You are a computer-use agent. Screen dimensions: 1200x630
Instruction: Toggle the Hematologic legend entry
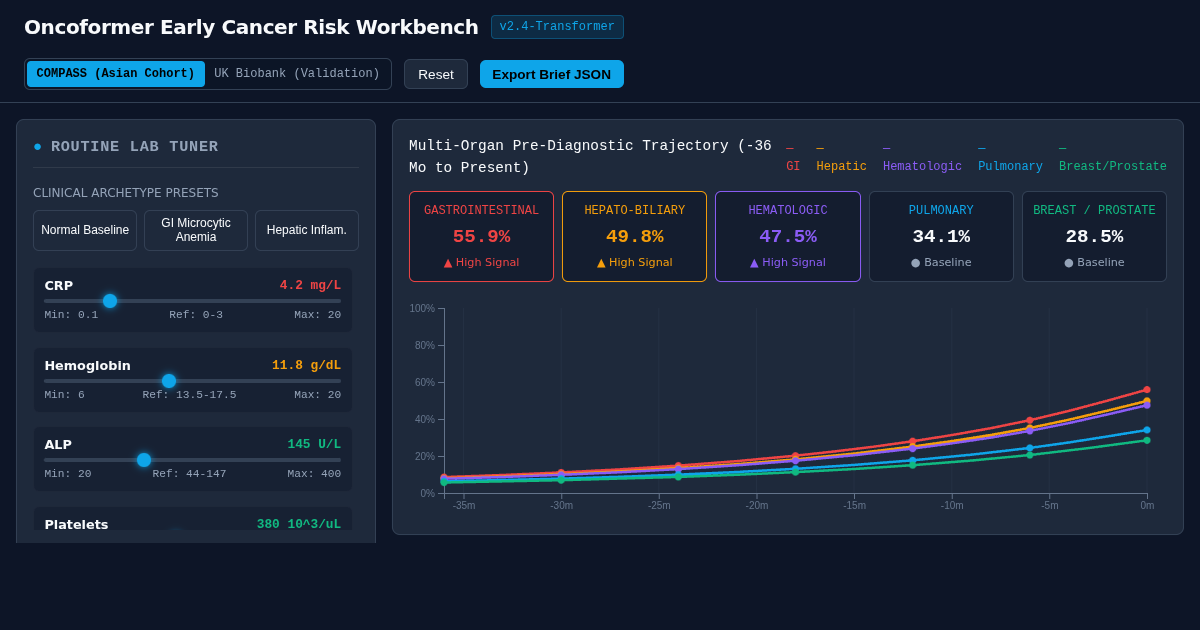(922, 158)
